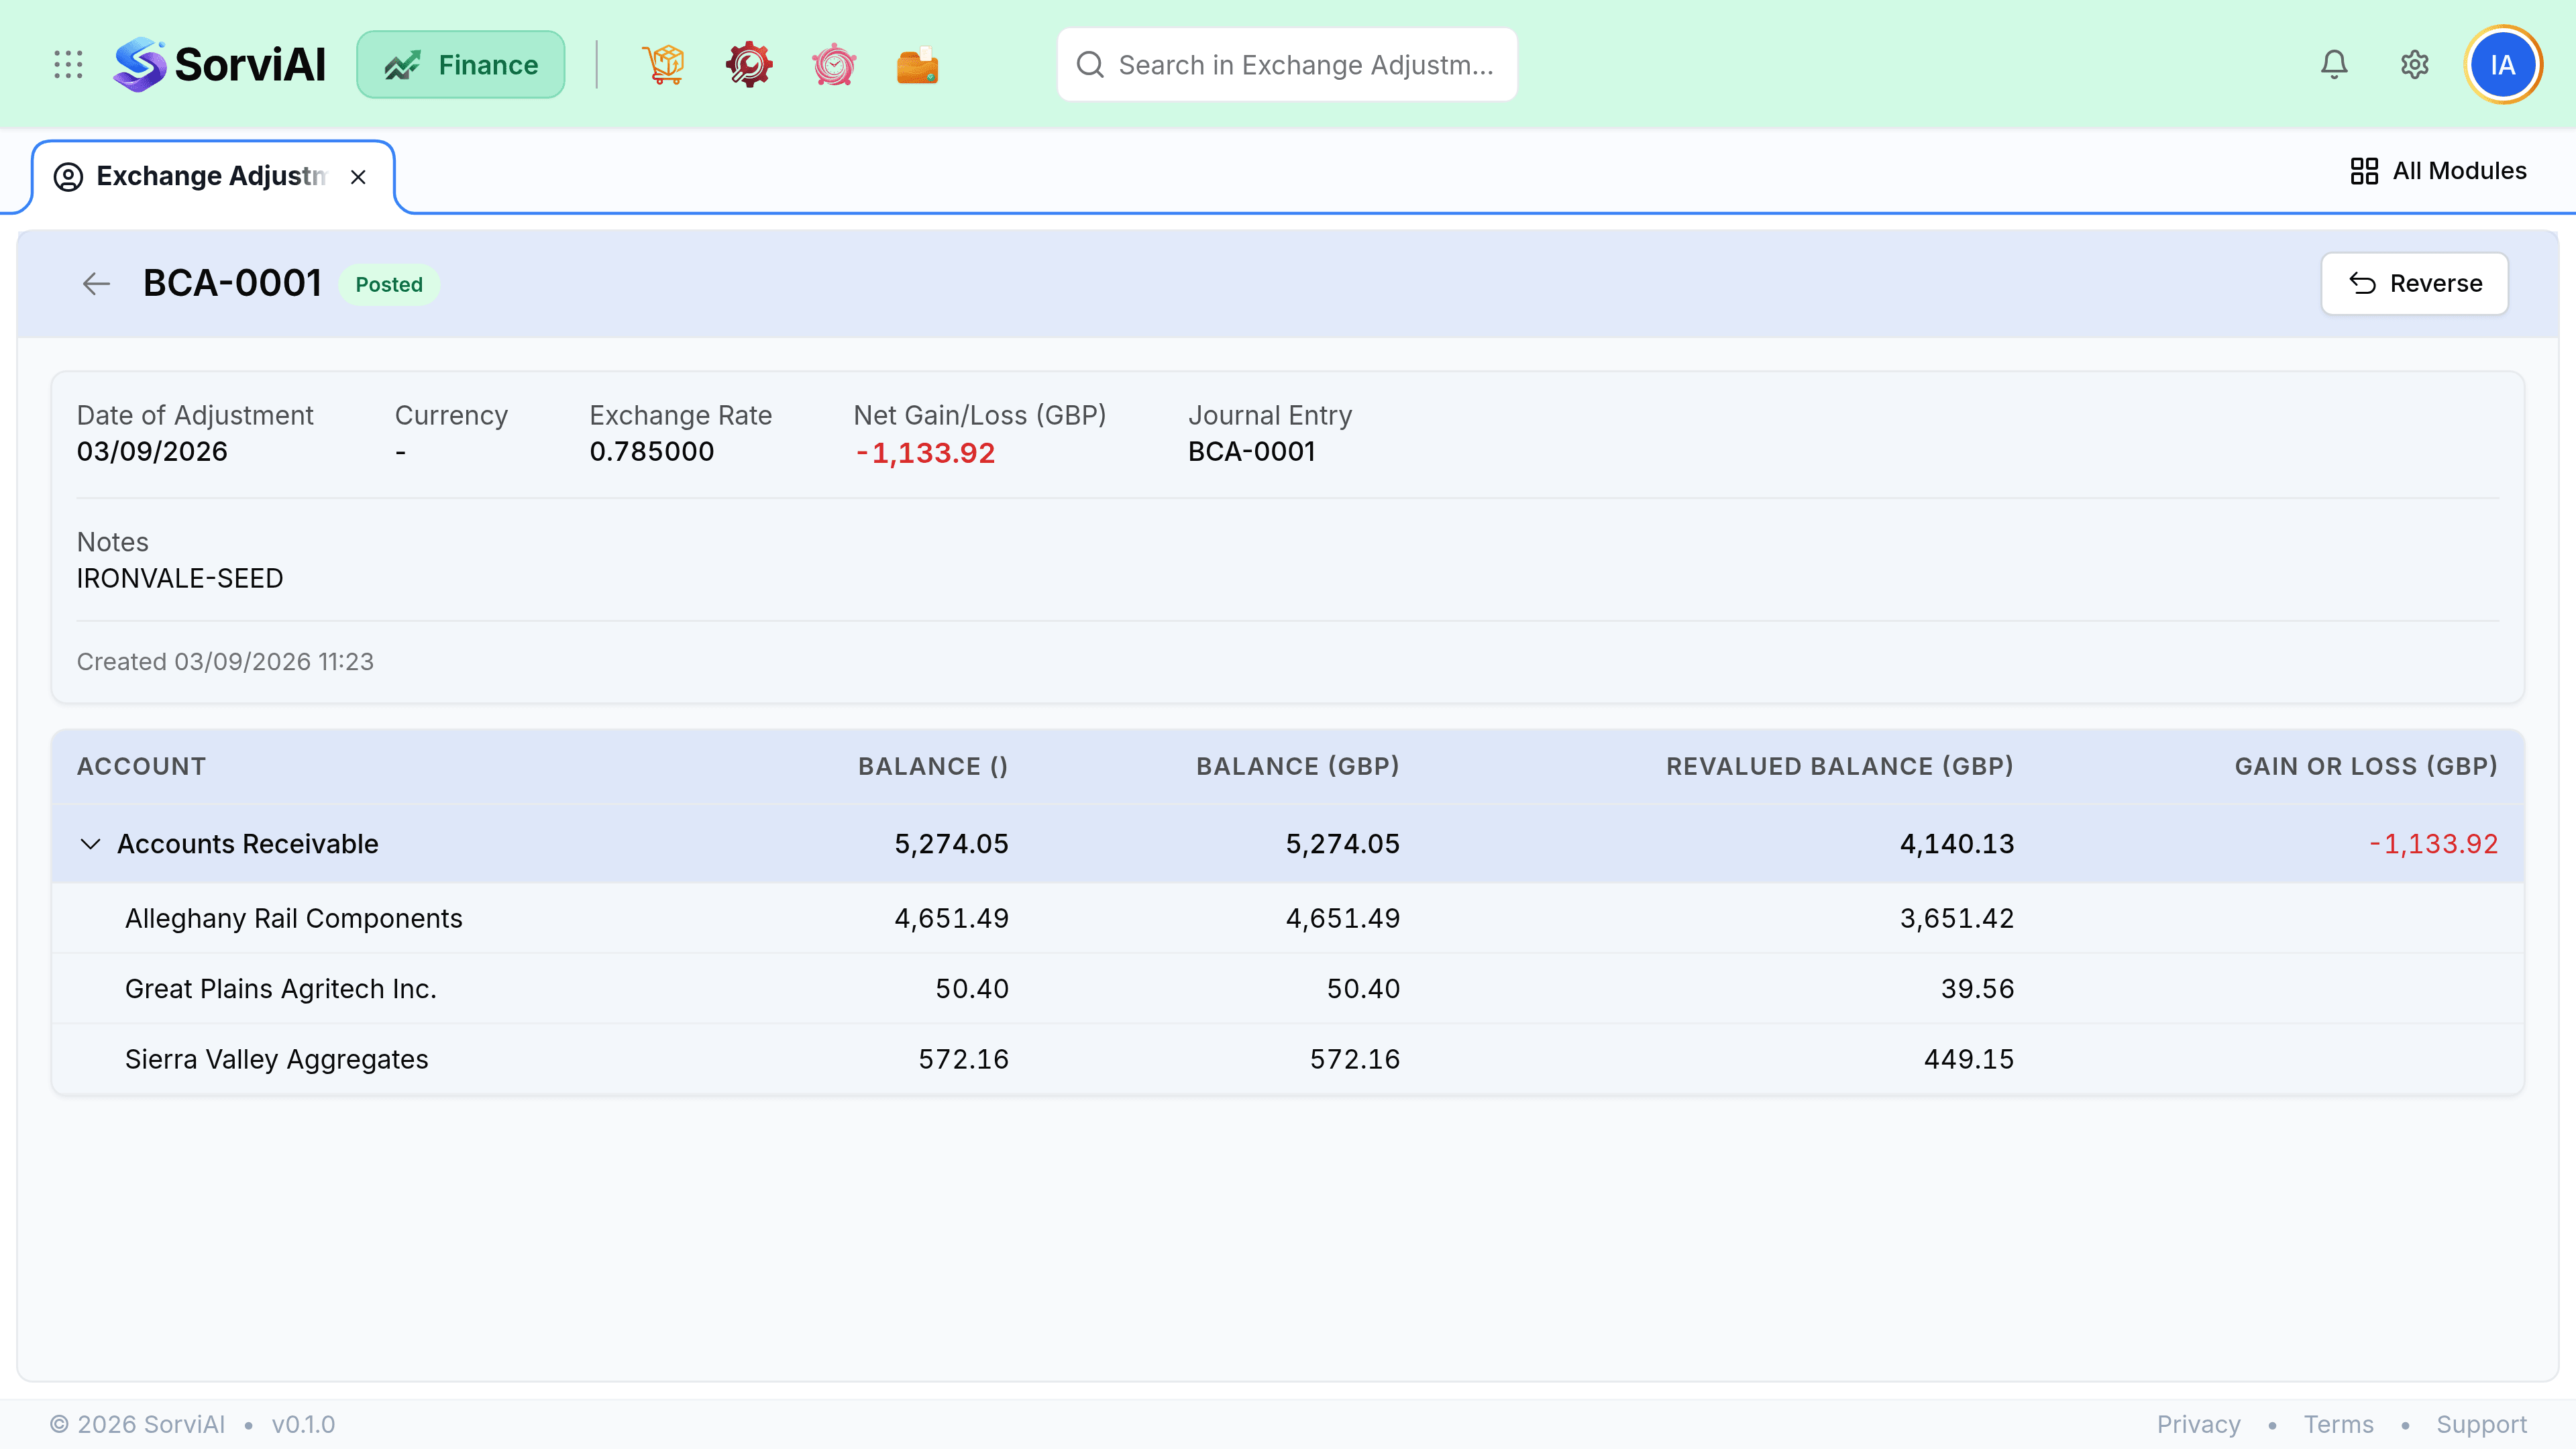This screenshot has height=1449, width=2576.
Task: Click revalued balance 4,140.13
Action: [x=1957, y=844]
